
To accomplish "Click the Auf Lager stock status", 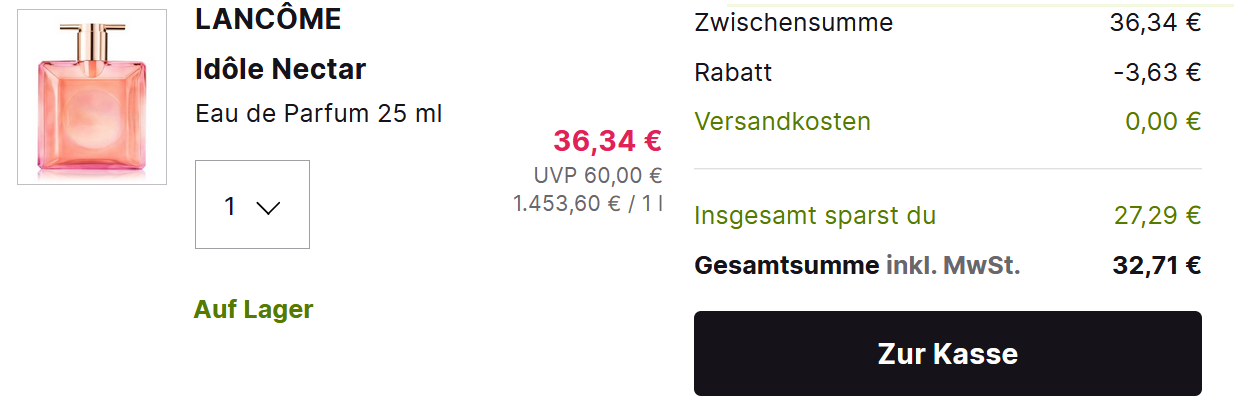I will [x=253, y=309].
